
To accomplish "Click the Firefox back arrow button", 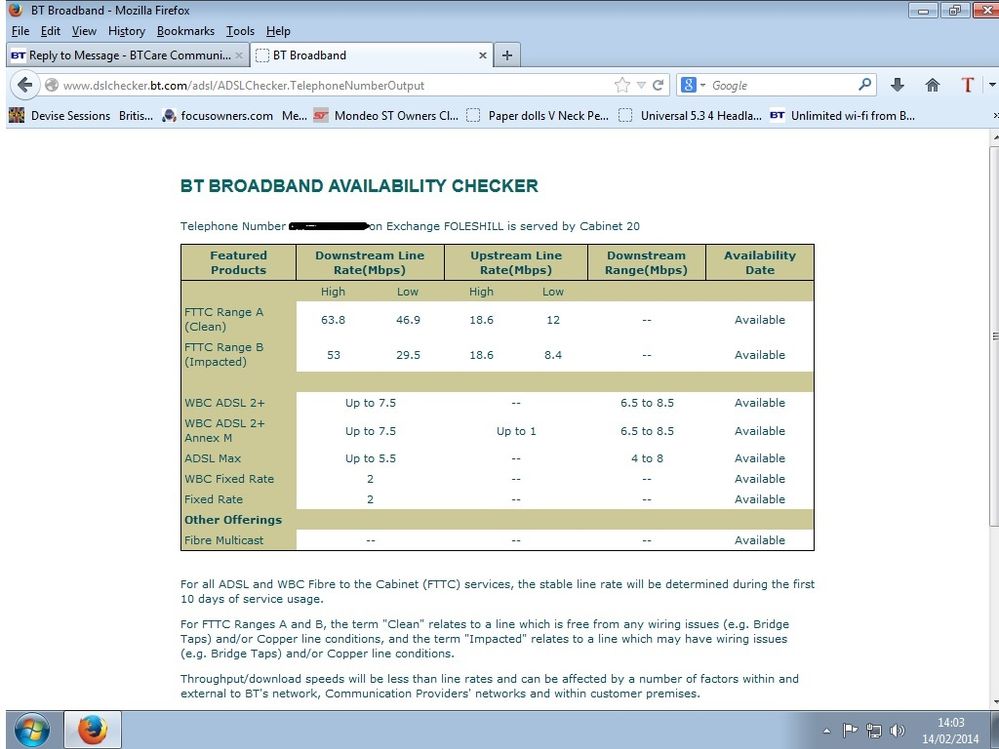I will pyautogui.click(x=25, y=85).
